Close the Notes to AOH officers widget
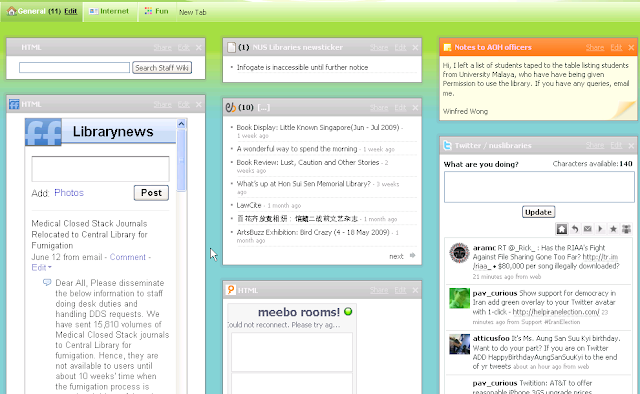 [x=631, y=47]
